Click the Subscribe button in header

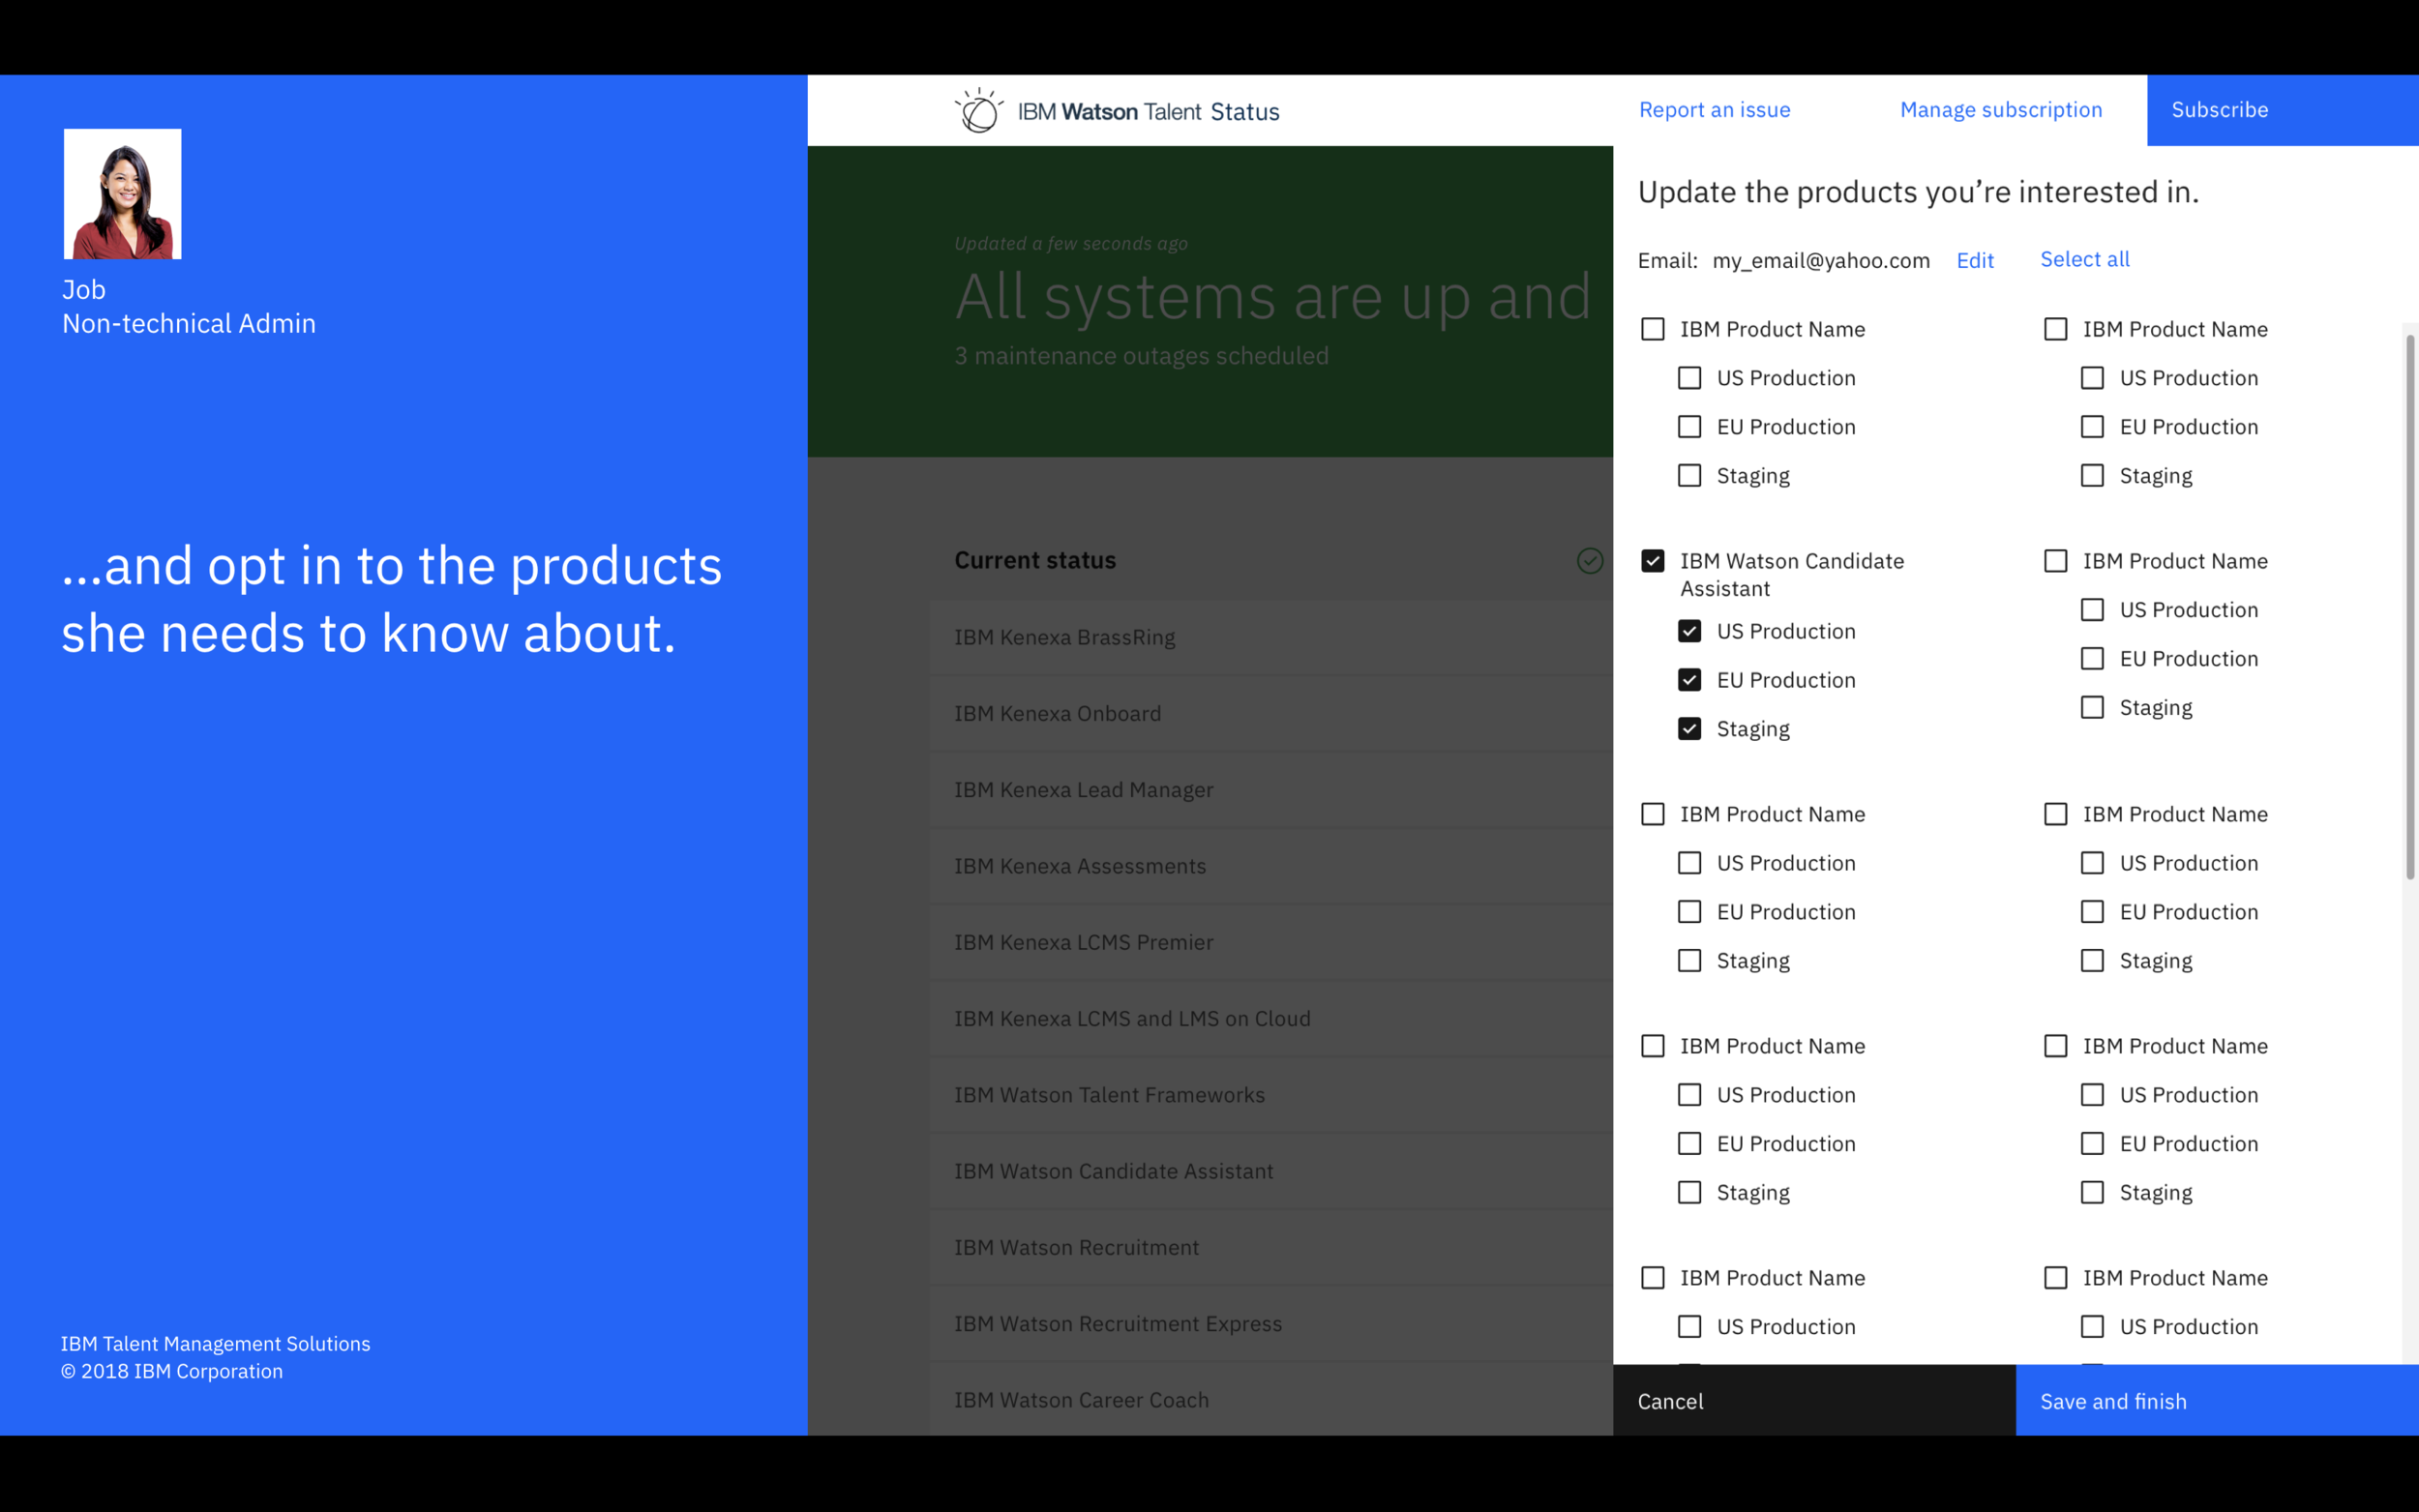pyautogui.click(x=2282, y=110)
